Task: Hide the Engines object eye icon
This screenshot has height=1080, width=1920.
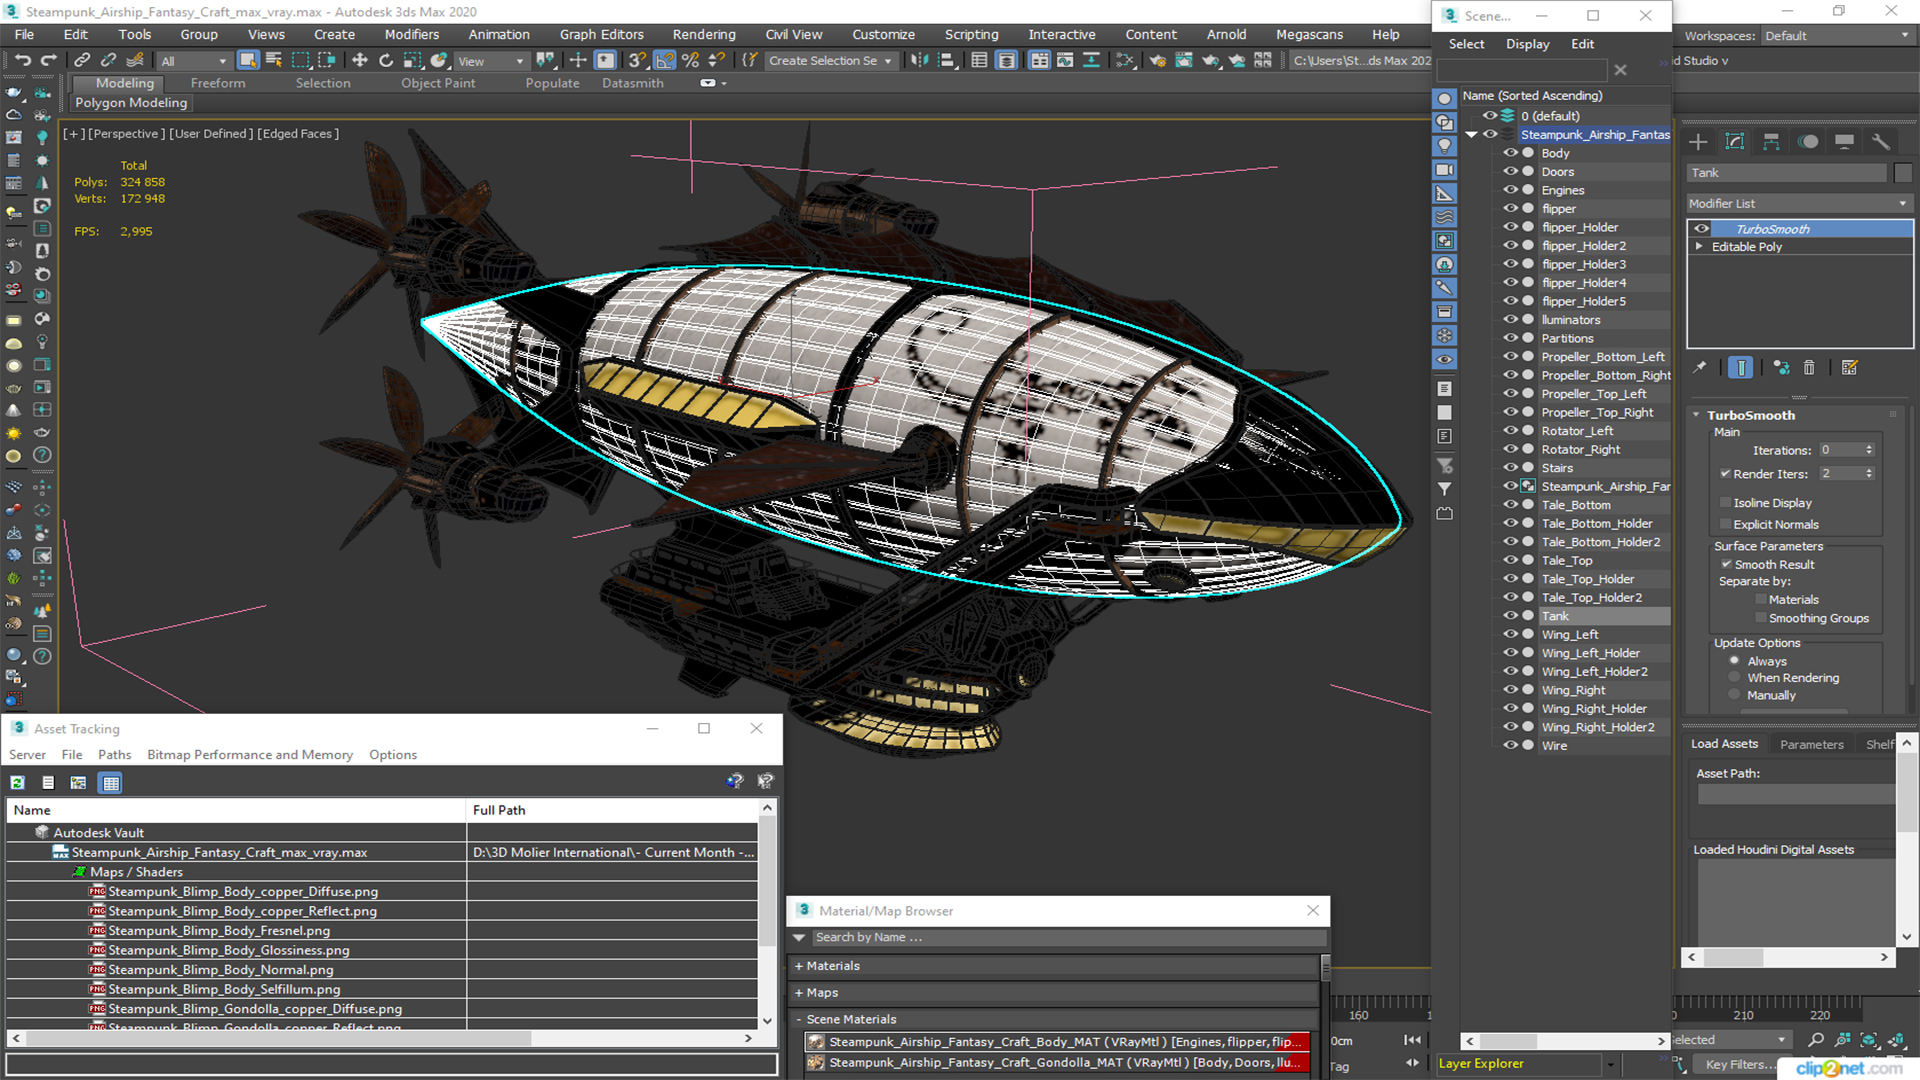Action: [1510, 190]
